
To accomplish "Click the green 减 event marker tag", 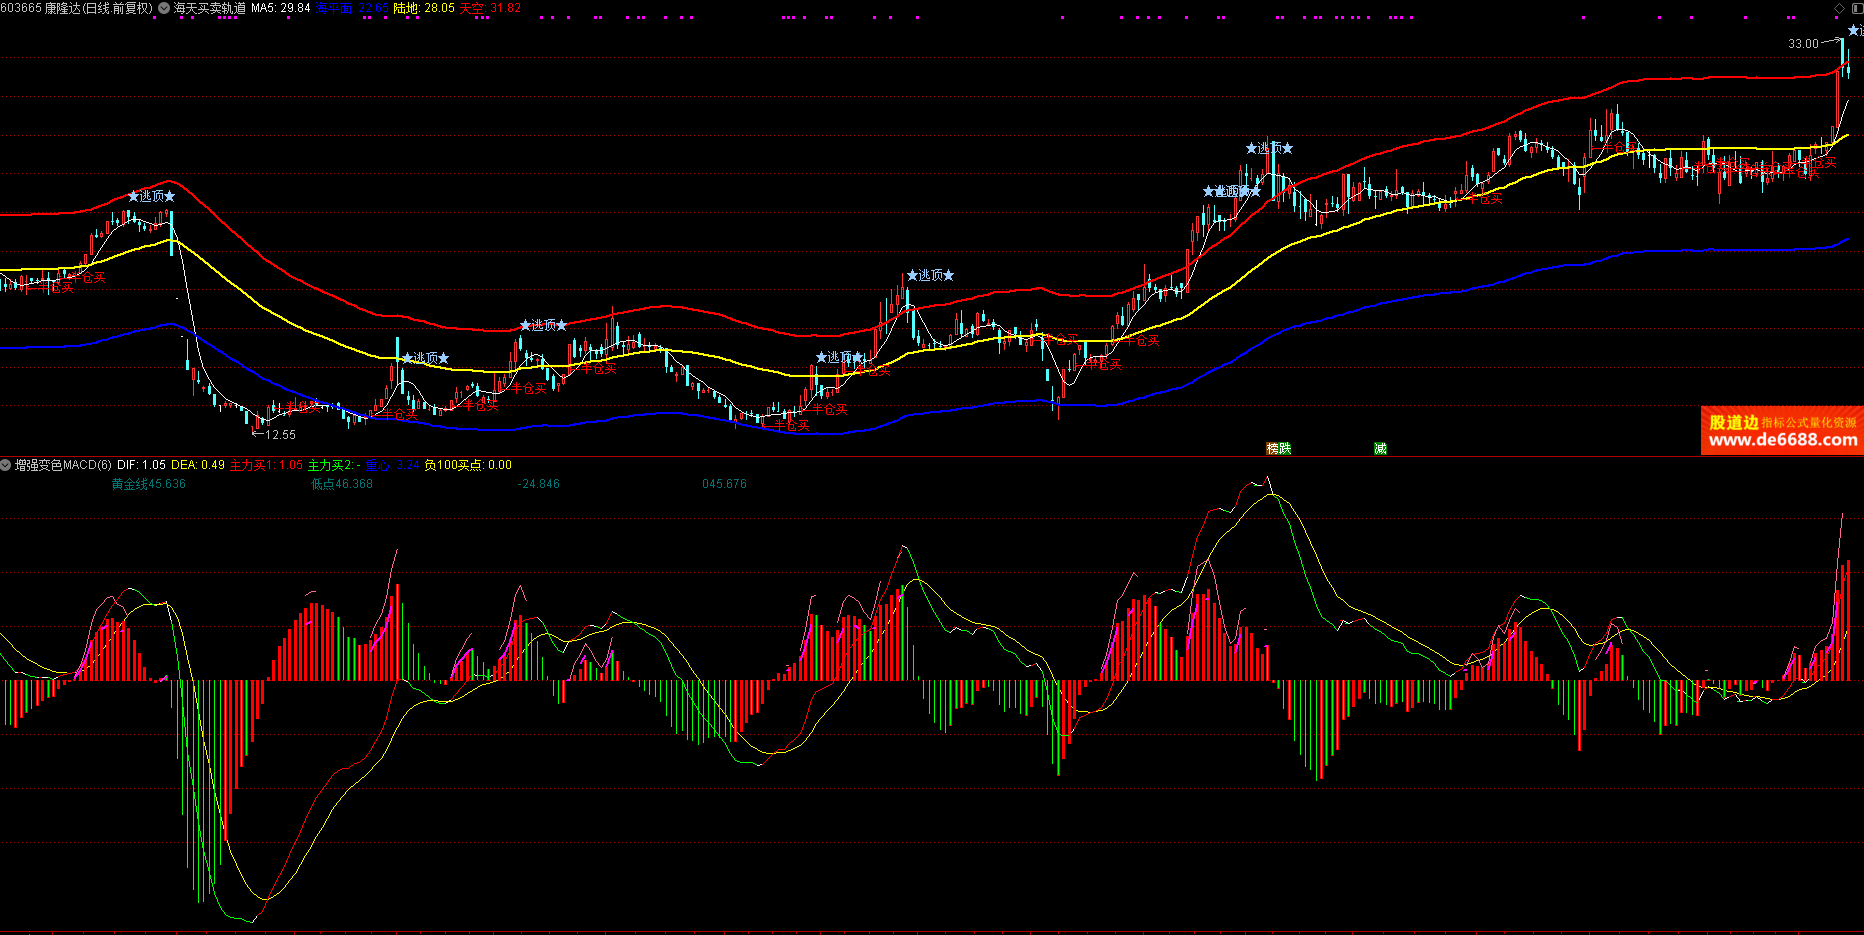I will coord(1380,449).
